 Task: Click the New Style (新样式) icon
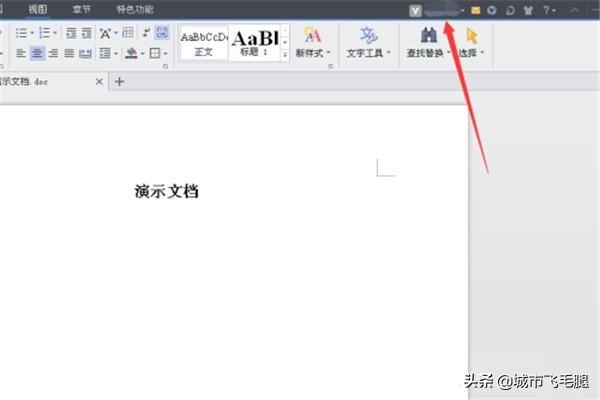pyautogui.click(x=312, y=36)
